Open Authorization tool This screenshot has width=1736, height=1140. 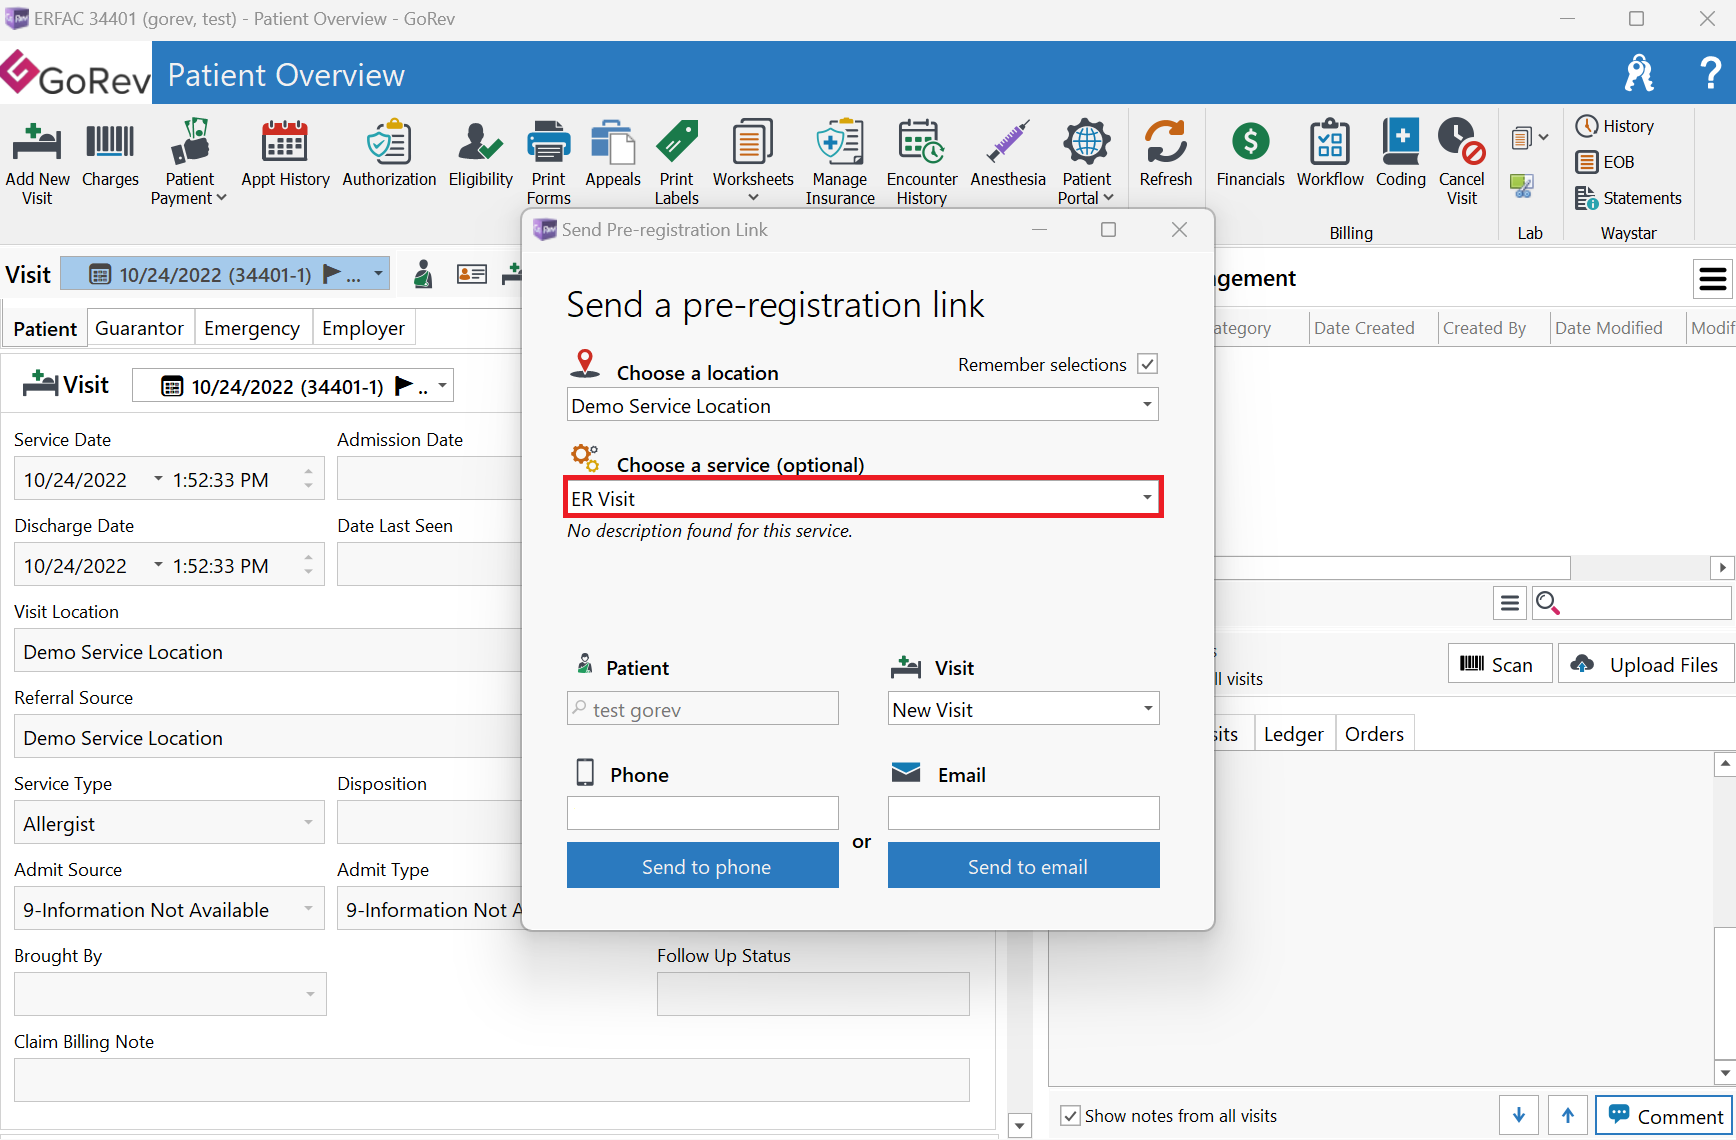389,154
